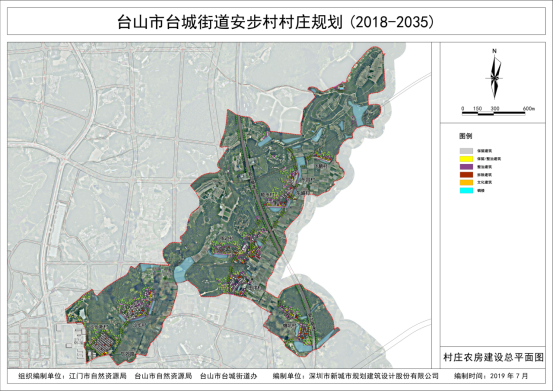Screen dimensions: 554x391
Task: Click the map scale bar
Action: point(494,113)
